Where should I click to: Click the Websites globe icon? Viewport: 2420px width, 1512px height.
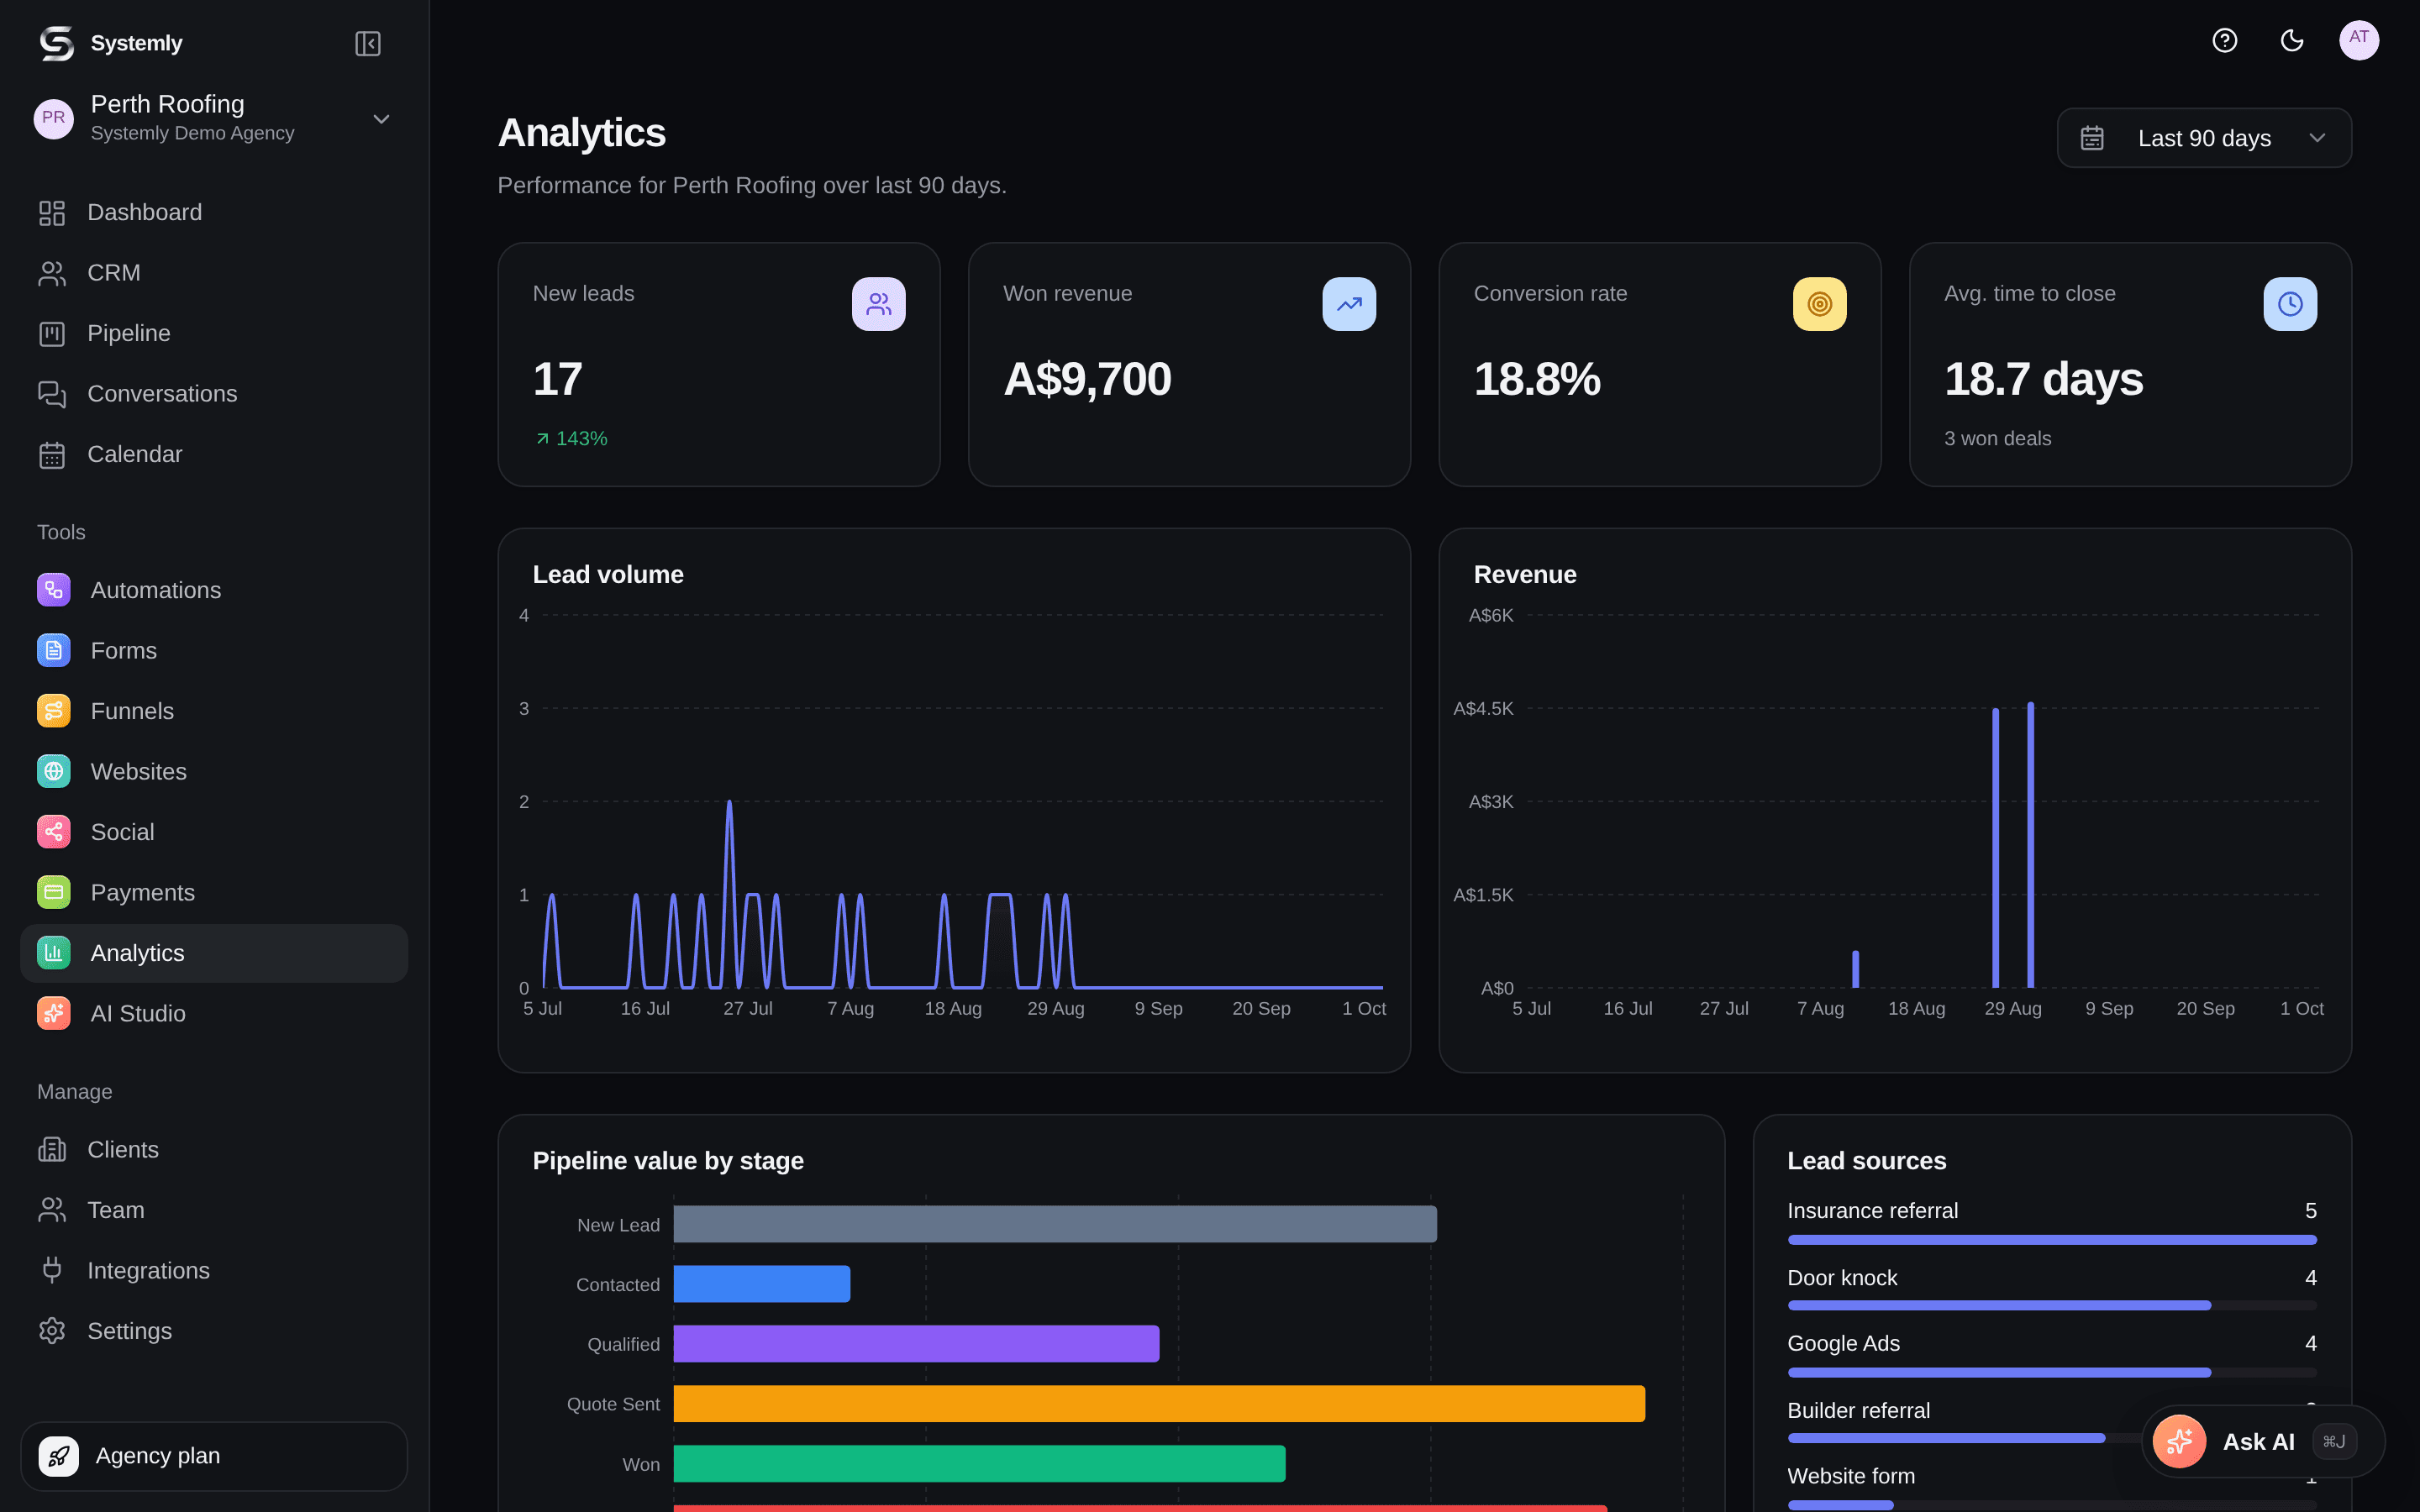[54, 771]
